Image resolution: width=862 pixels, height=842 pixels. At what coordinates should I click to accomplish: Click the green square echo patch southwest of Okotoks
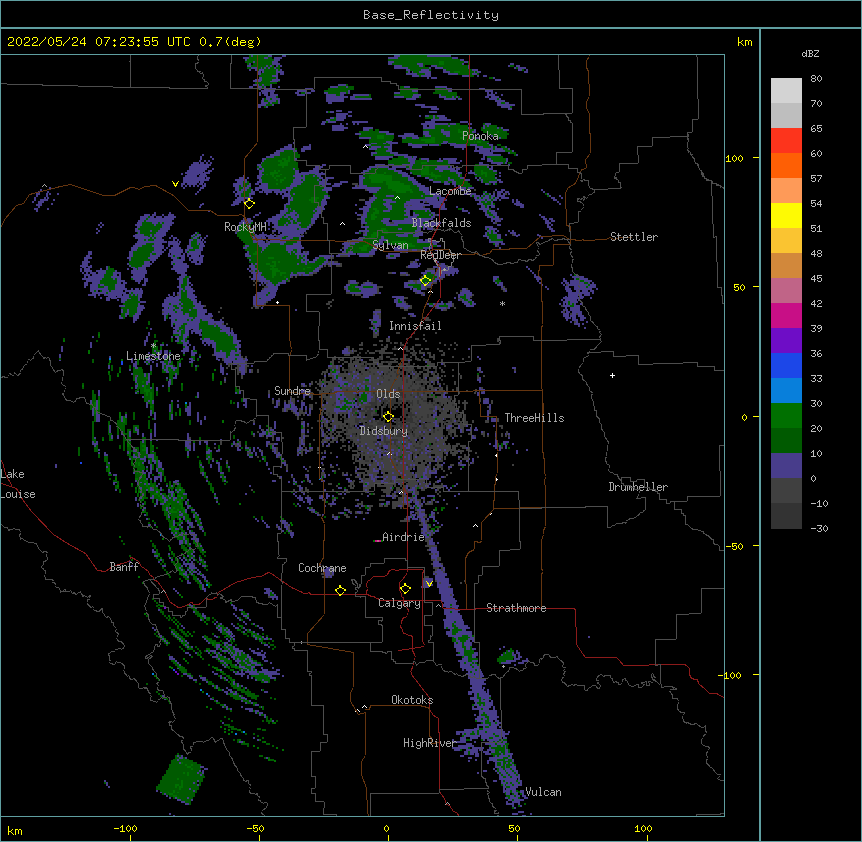(x=181, y=779)
